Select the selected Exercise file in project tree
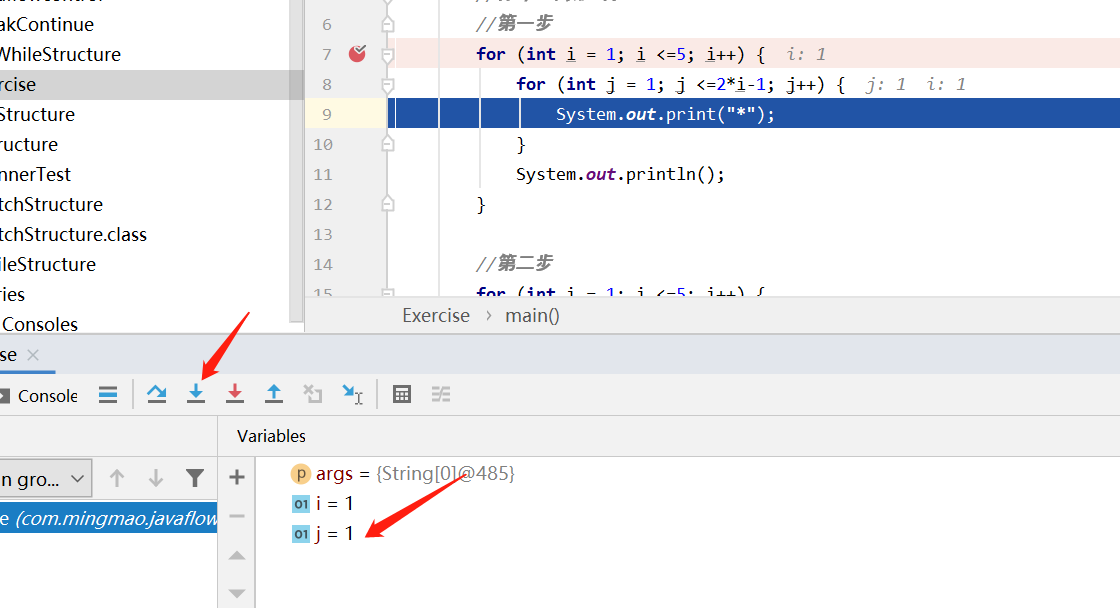Viewport: 1120px width, 608px height. click(144, 84)
